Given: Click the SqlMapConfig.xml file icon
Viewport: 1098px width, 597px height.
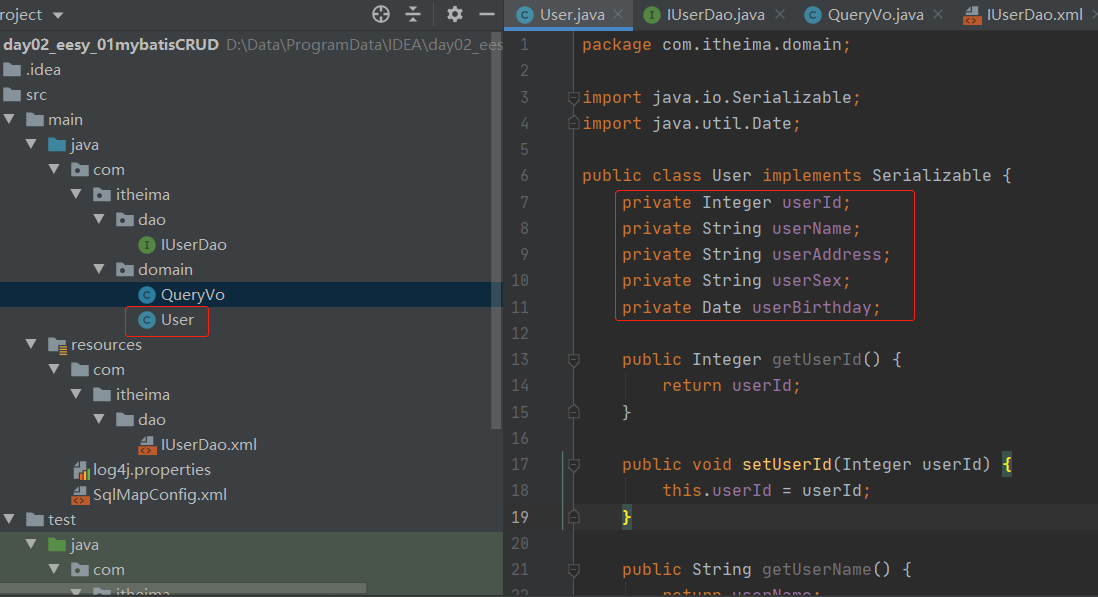Looking at the screenshot, I should coord(81,496).
